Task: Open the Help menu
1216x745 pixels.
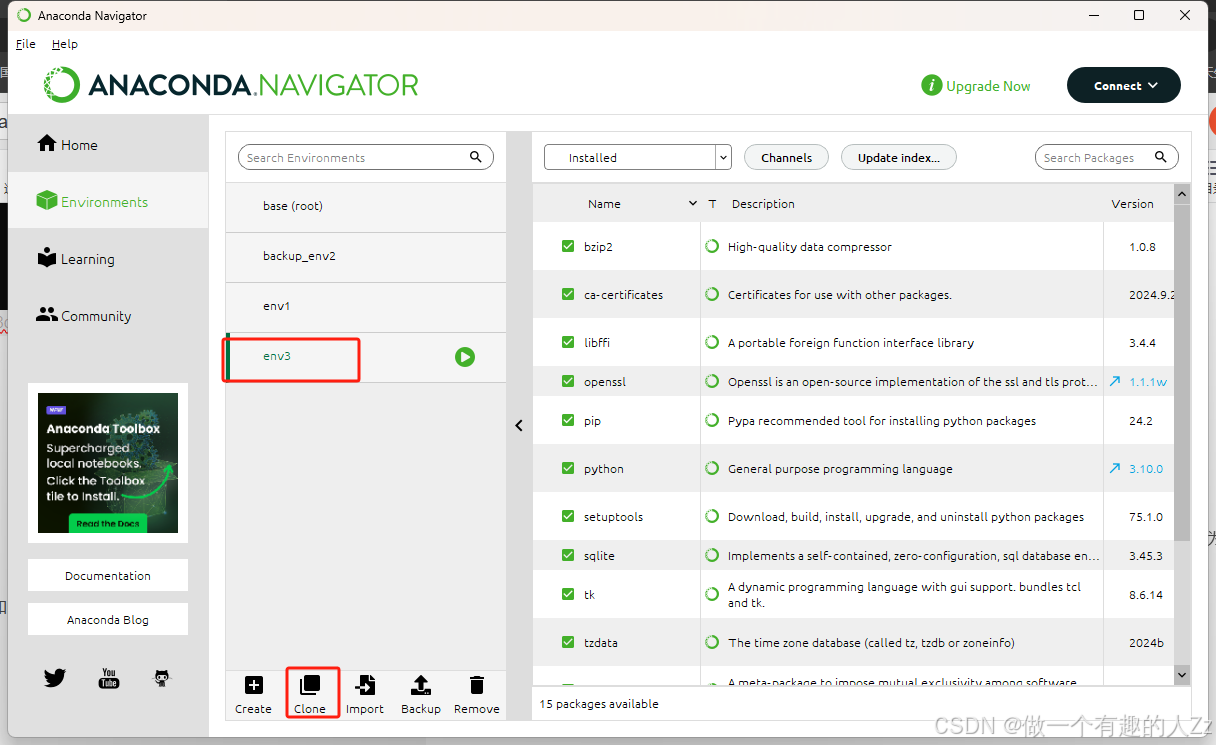Action: tap(65, 44)
